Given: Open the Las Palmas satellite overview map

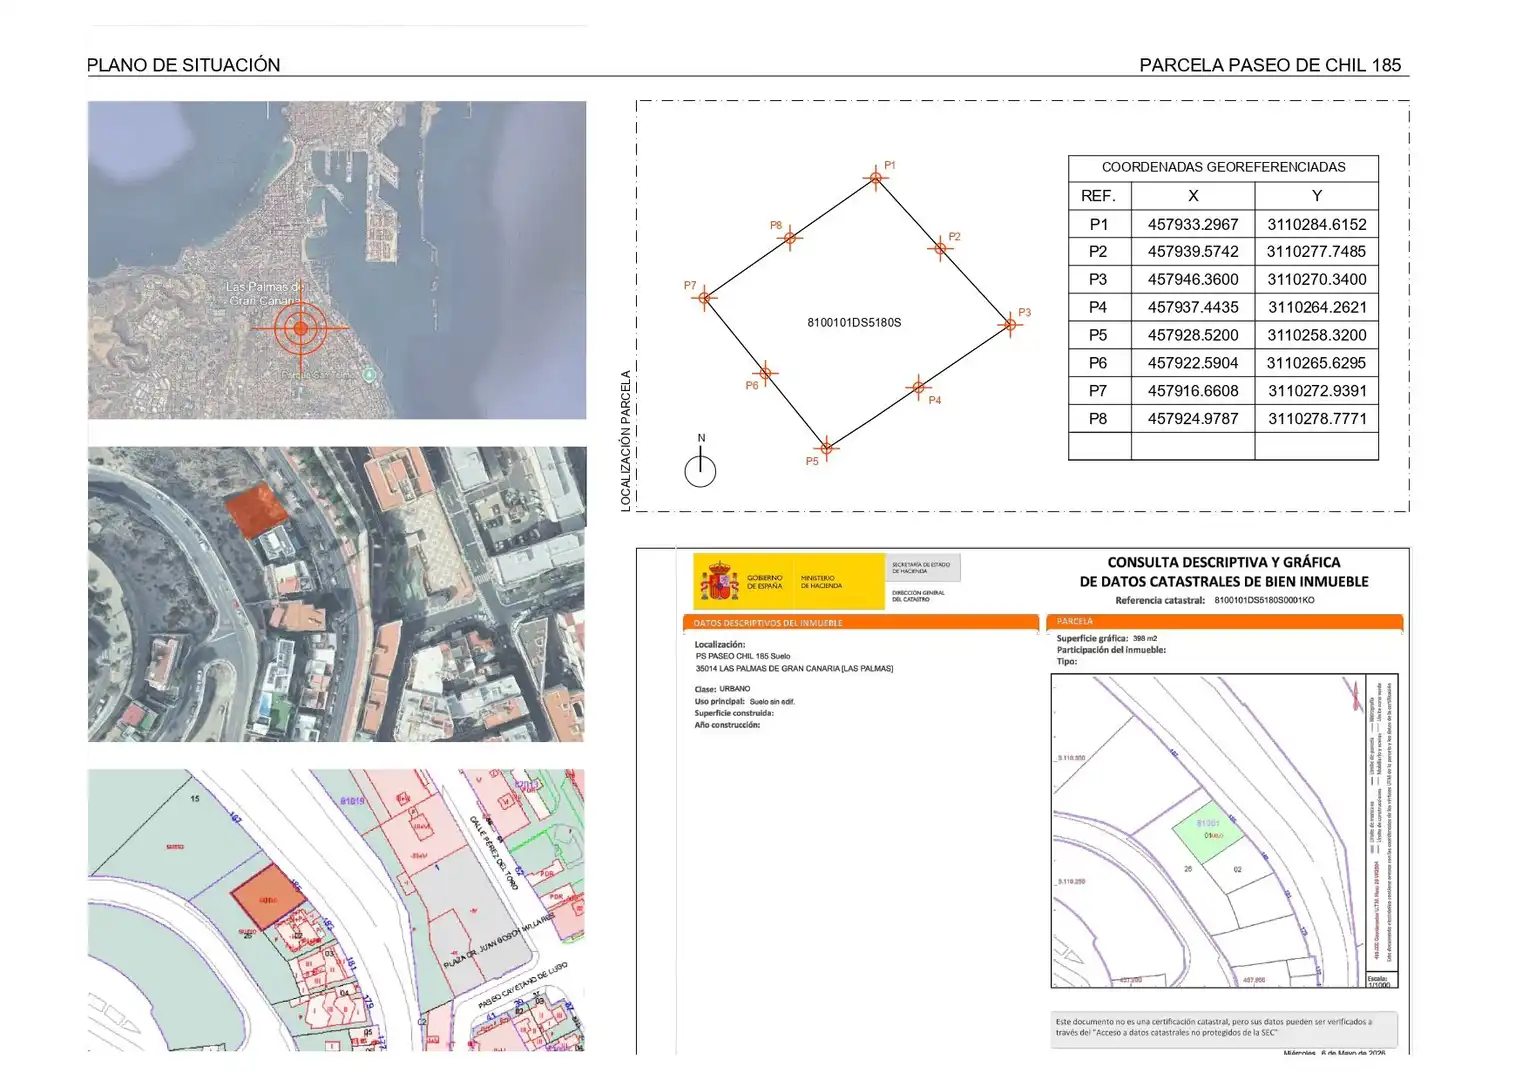Looking at the screenshot, I should coord(337,260).
